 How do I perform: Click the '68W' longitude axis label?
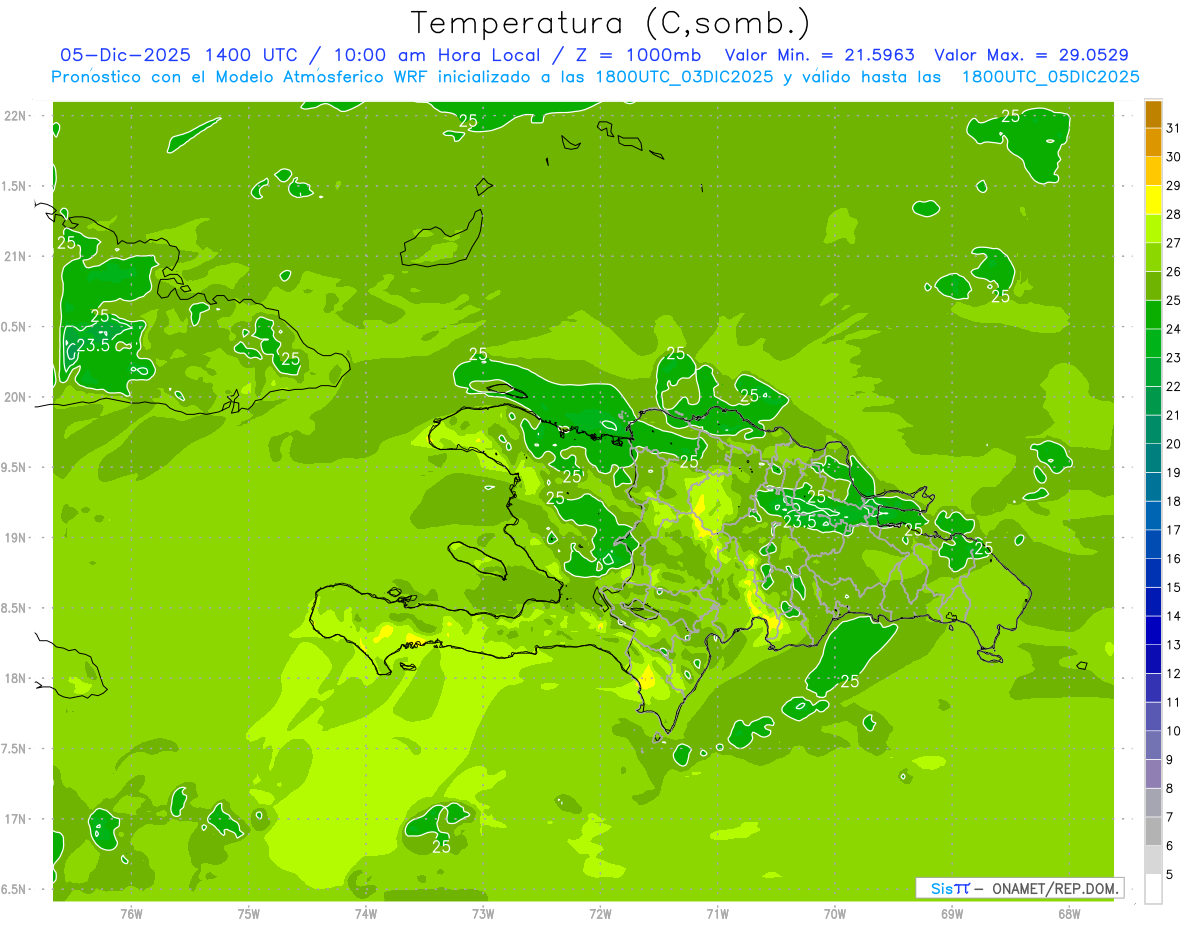pos(1068,913)
